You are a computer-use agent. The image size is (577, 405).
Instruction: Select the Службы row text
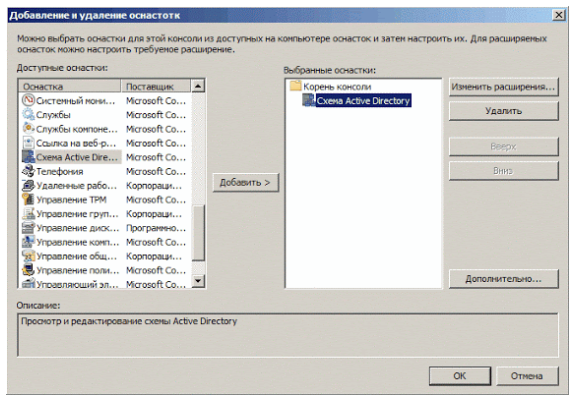click(x=53, y=115)
